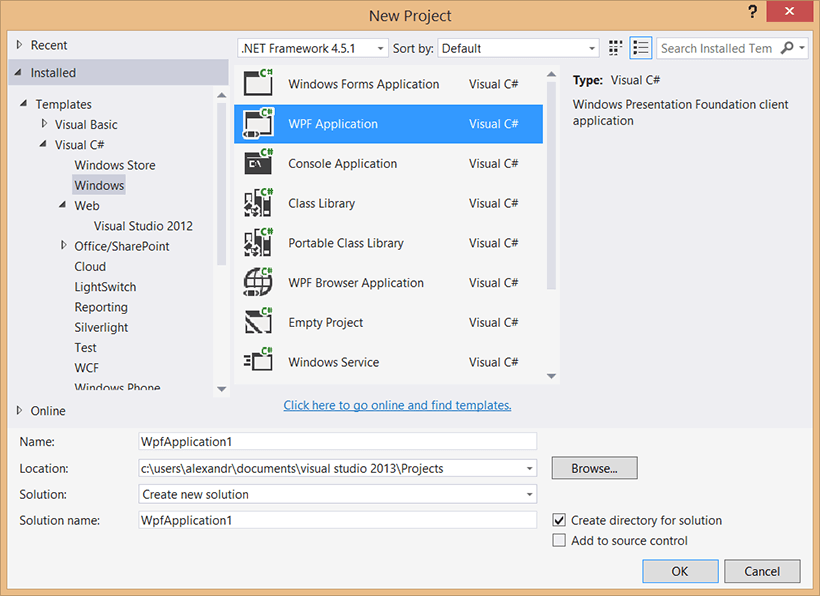Switch to small icons view
Screen dimensions: 820x596
(x=616, y=48)
